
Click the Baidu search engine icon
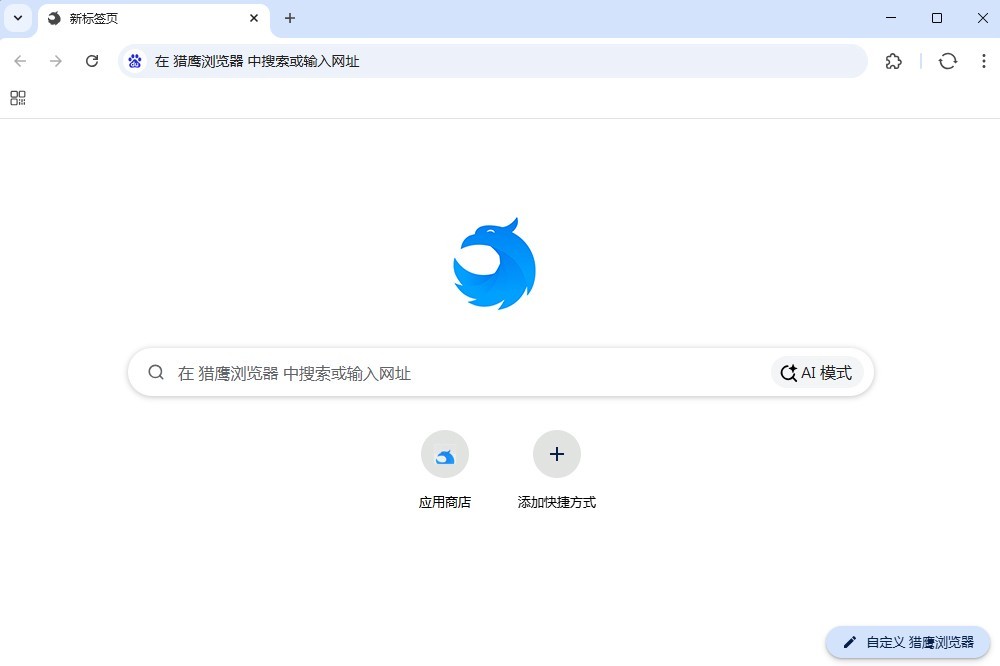(135, 61)
